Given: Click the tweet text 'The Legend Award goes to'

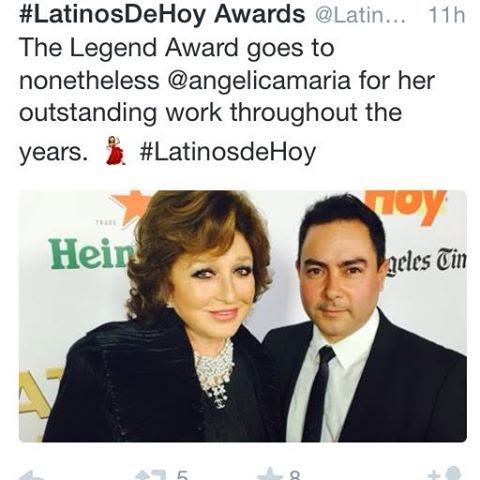Looking at the screenshot, I should click(177, 48).
